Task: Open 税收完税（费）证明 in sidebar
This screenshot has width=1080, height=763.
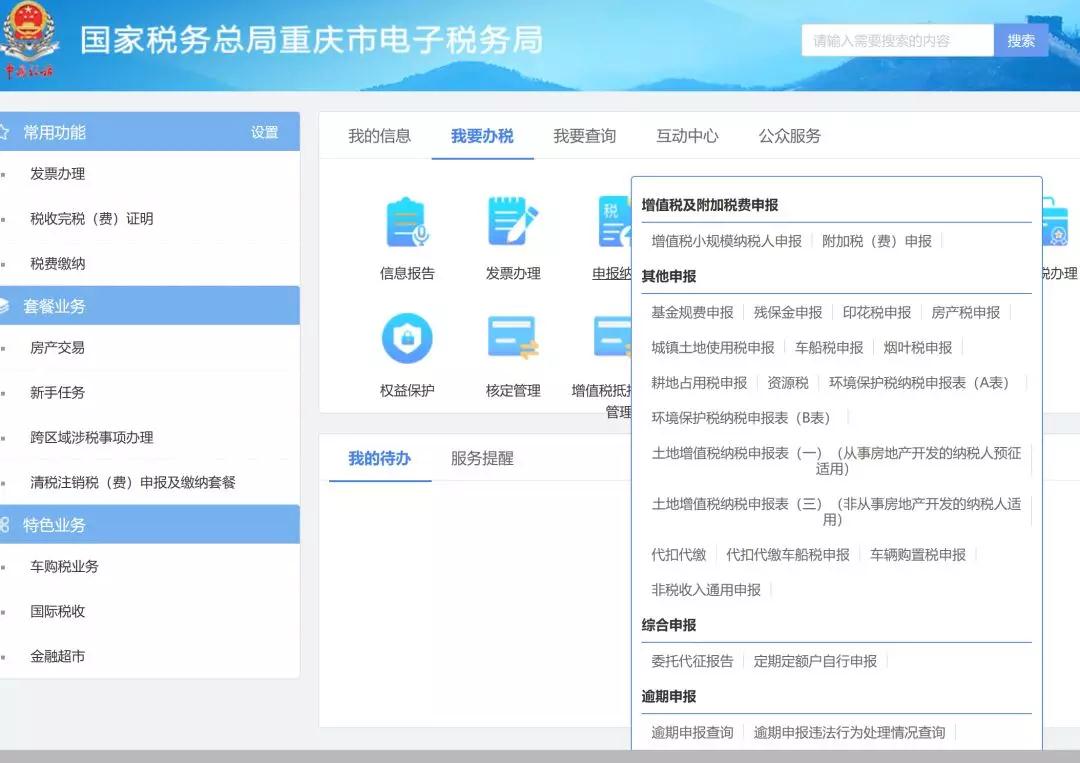Action: tap(92, 218)
